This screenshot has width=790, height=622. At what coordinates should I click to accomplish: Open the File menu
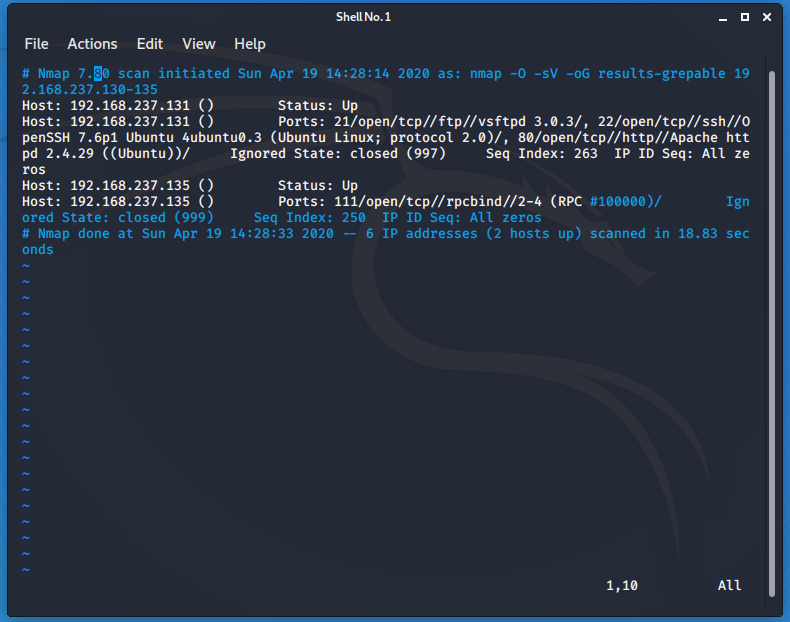[x=36, y=44]
